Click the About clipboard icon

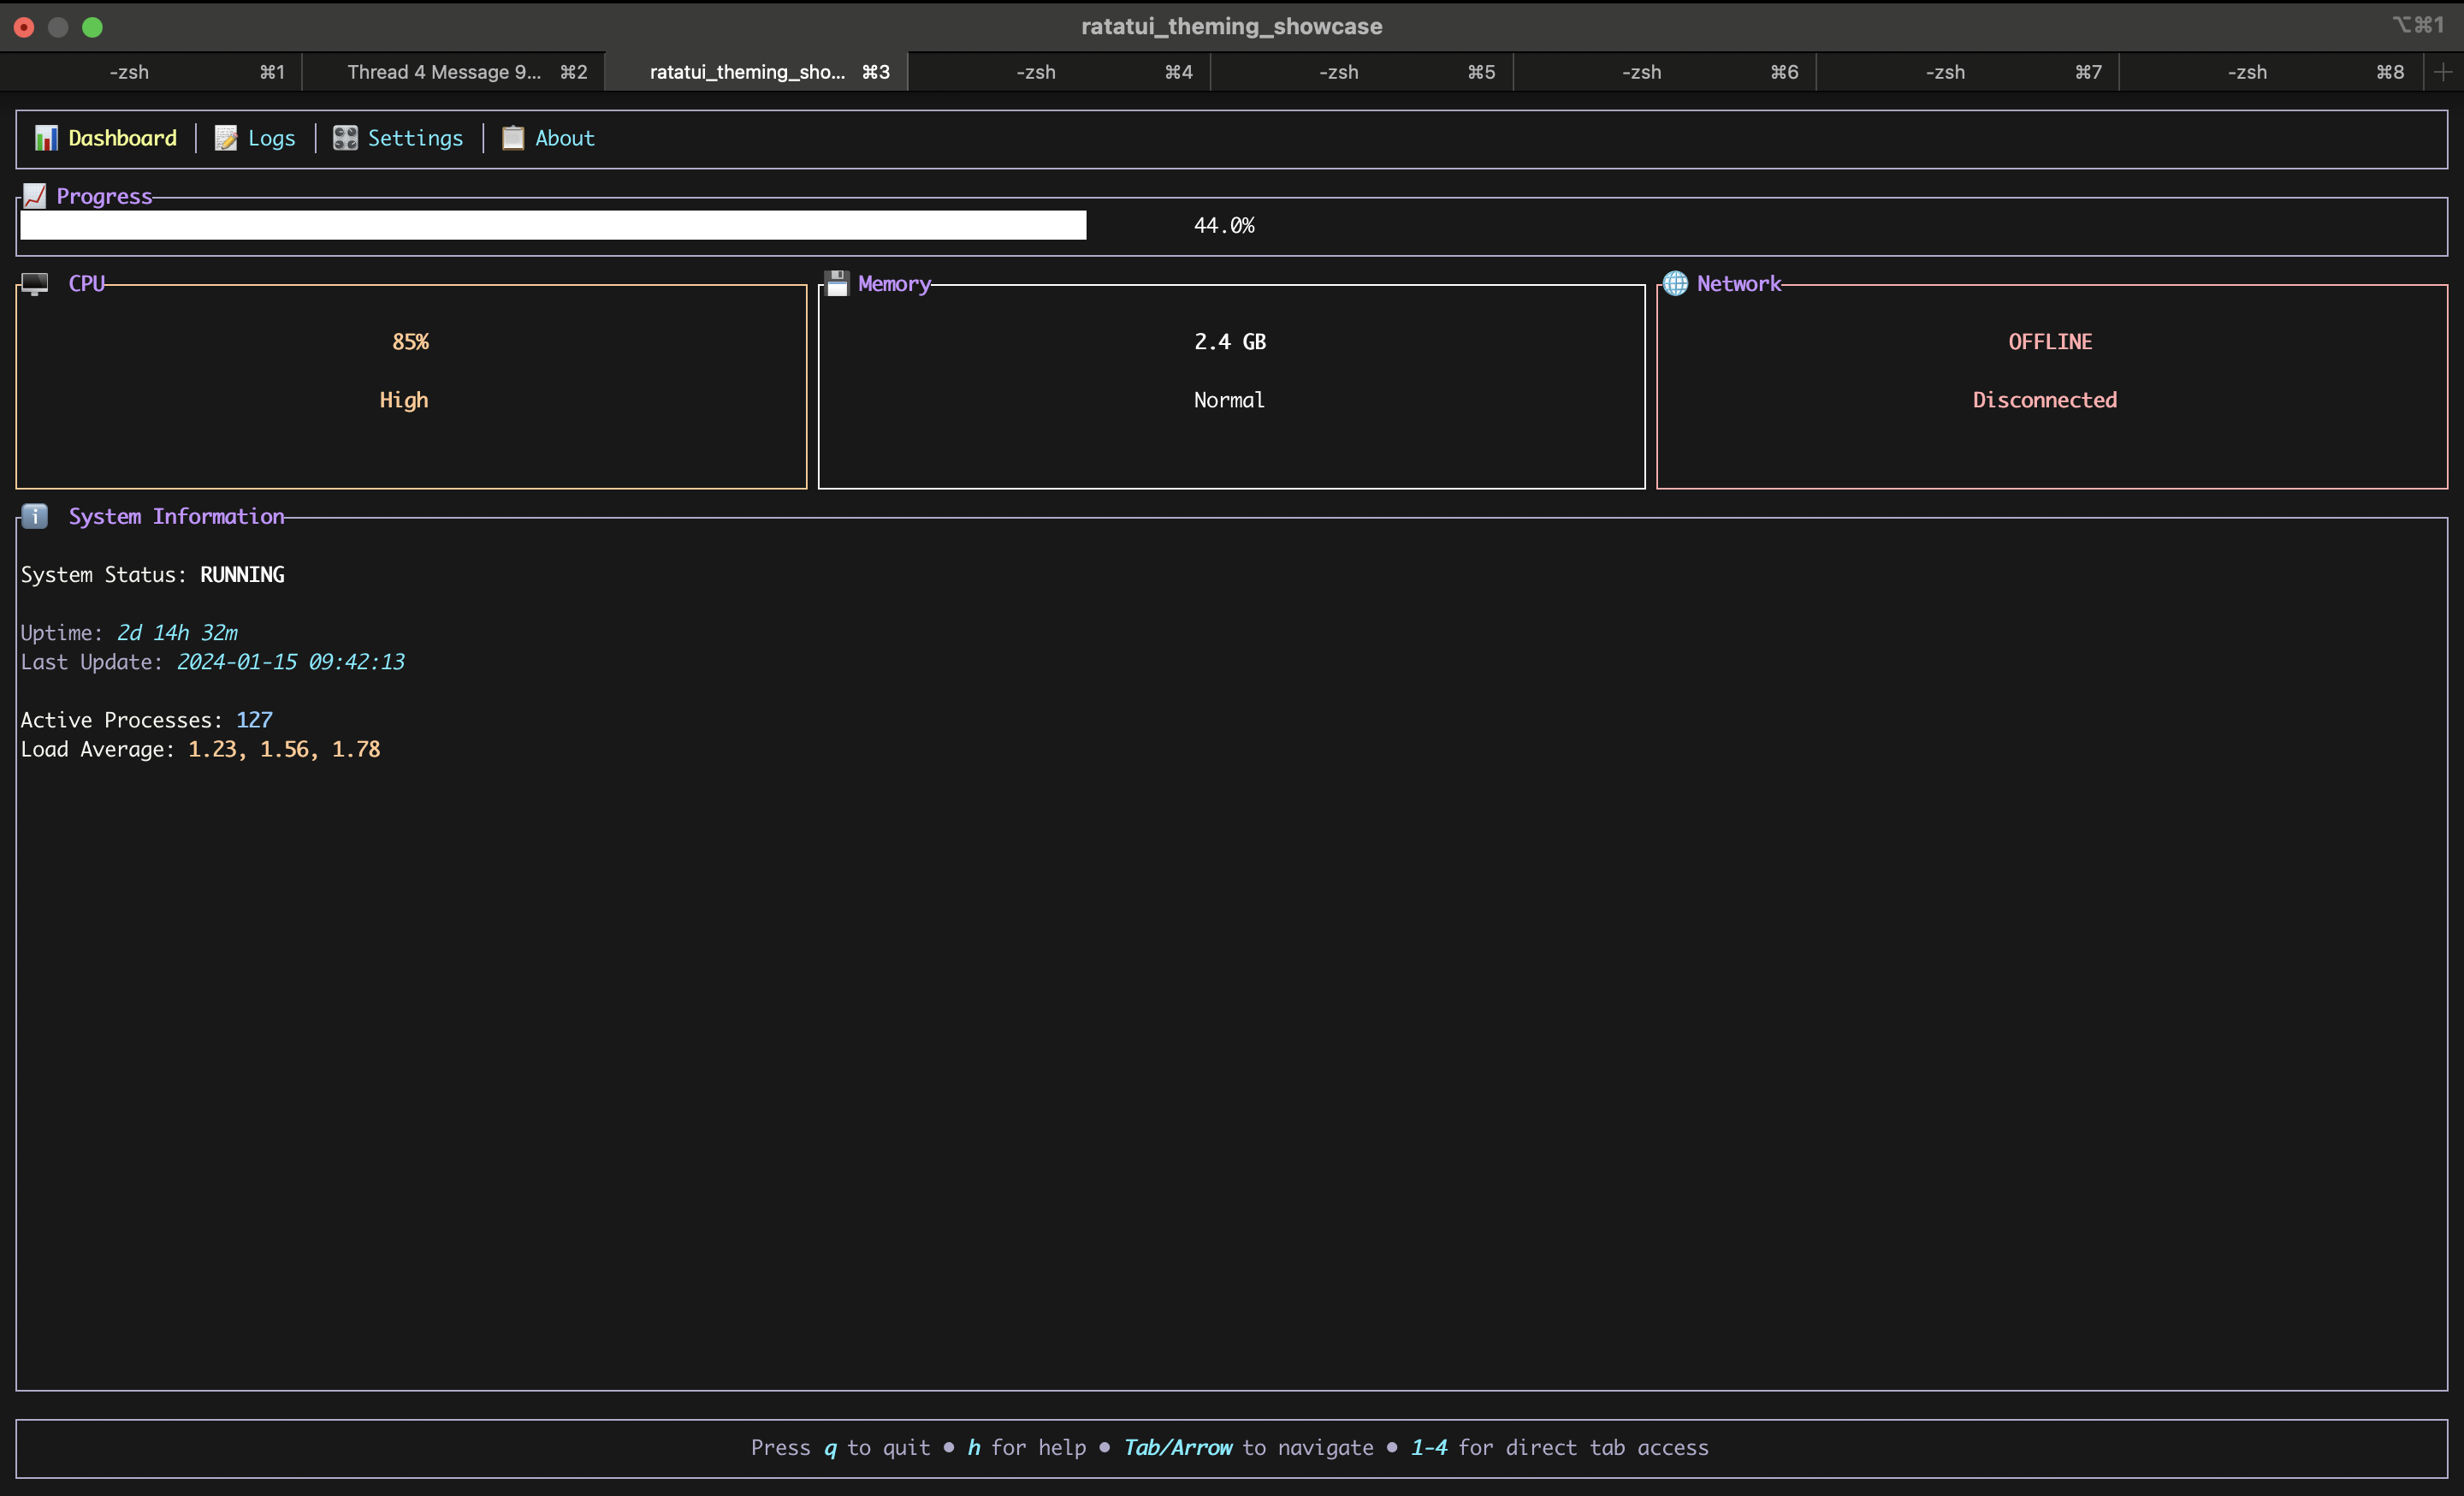513,138
